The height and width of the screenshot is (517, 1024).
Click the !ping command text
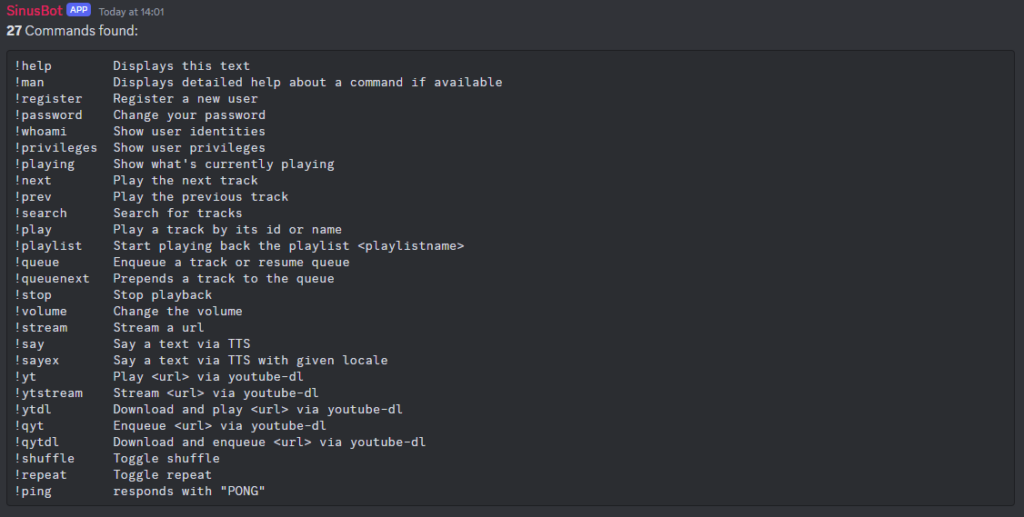[x=33, y=491]
